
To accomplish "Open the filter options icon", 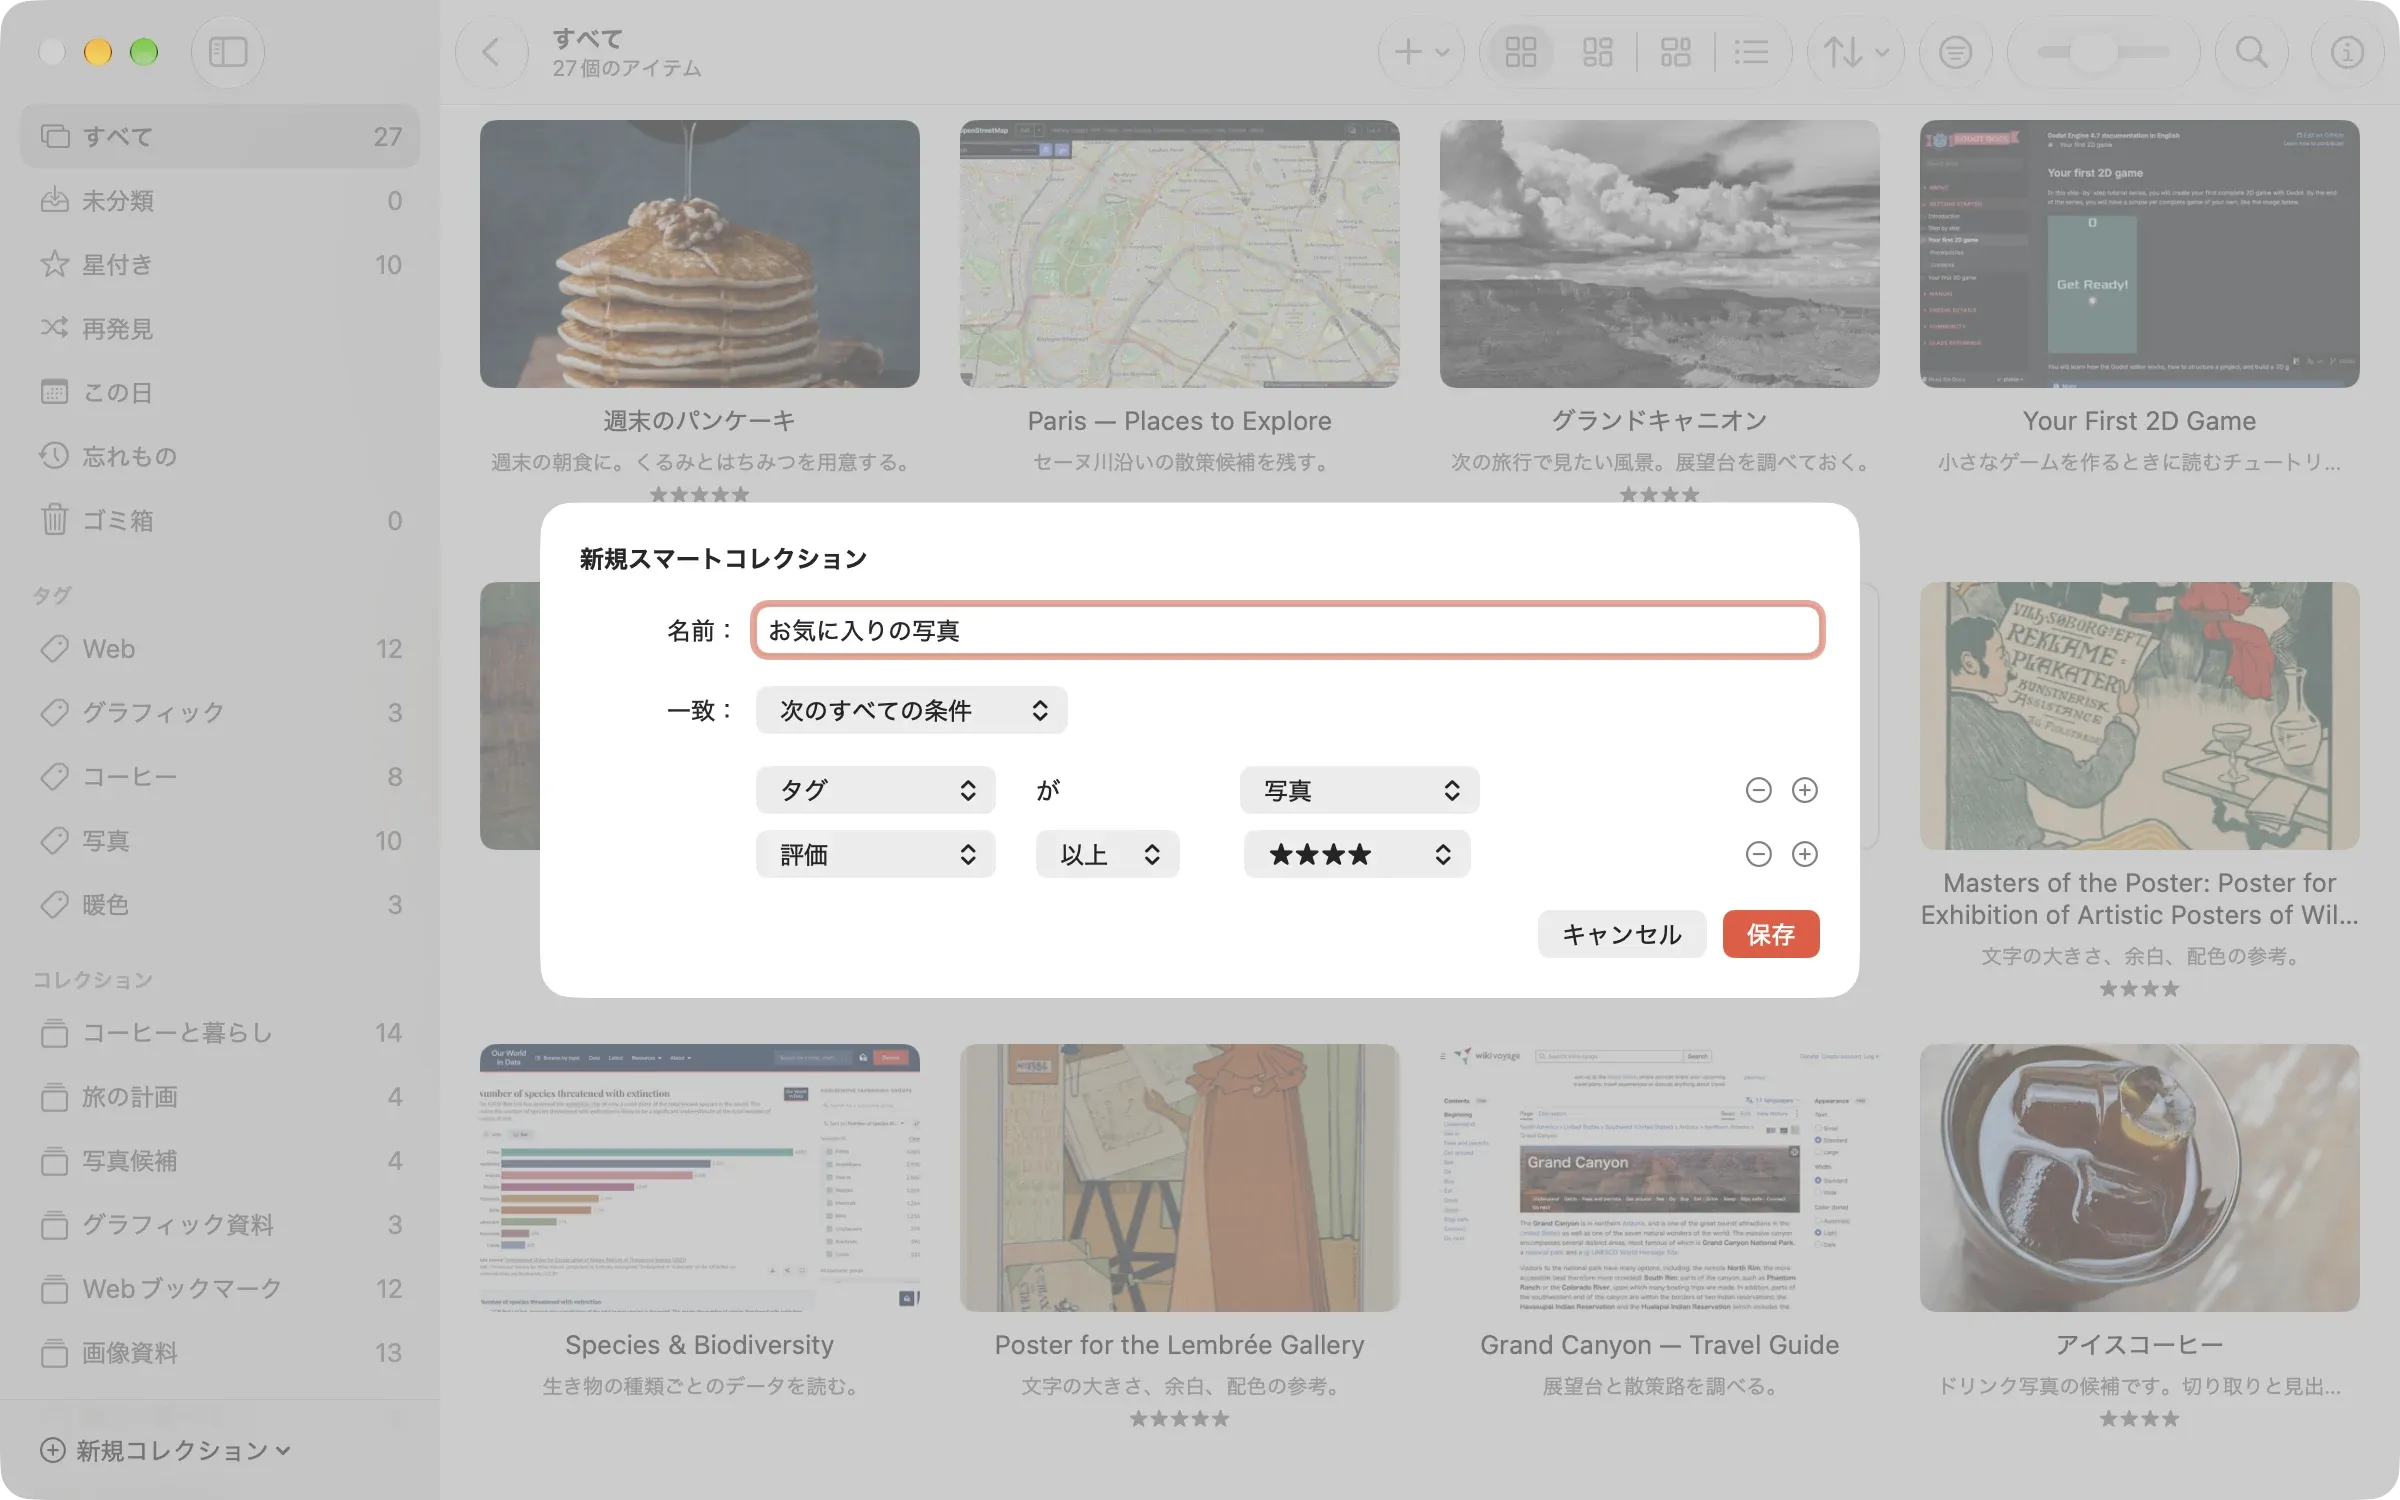I will (x=1955, y=52).
